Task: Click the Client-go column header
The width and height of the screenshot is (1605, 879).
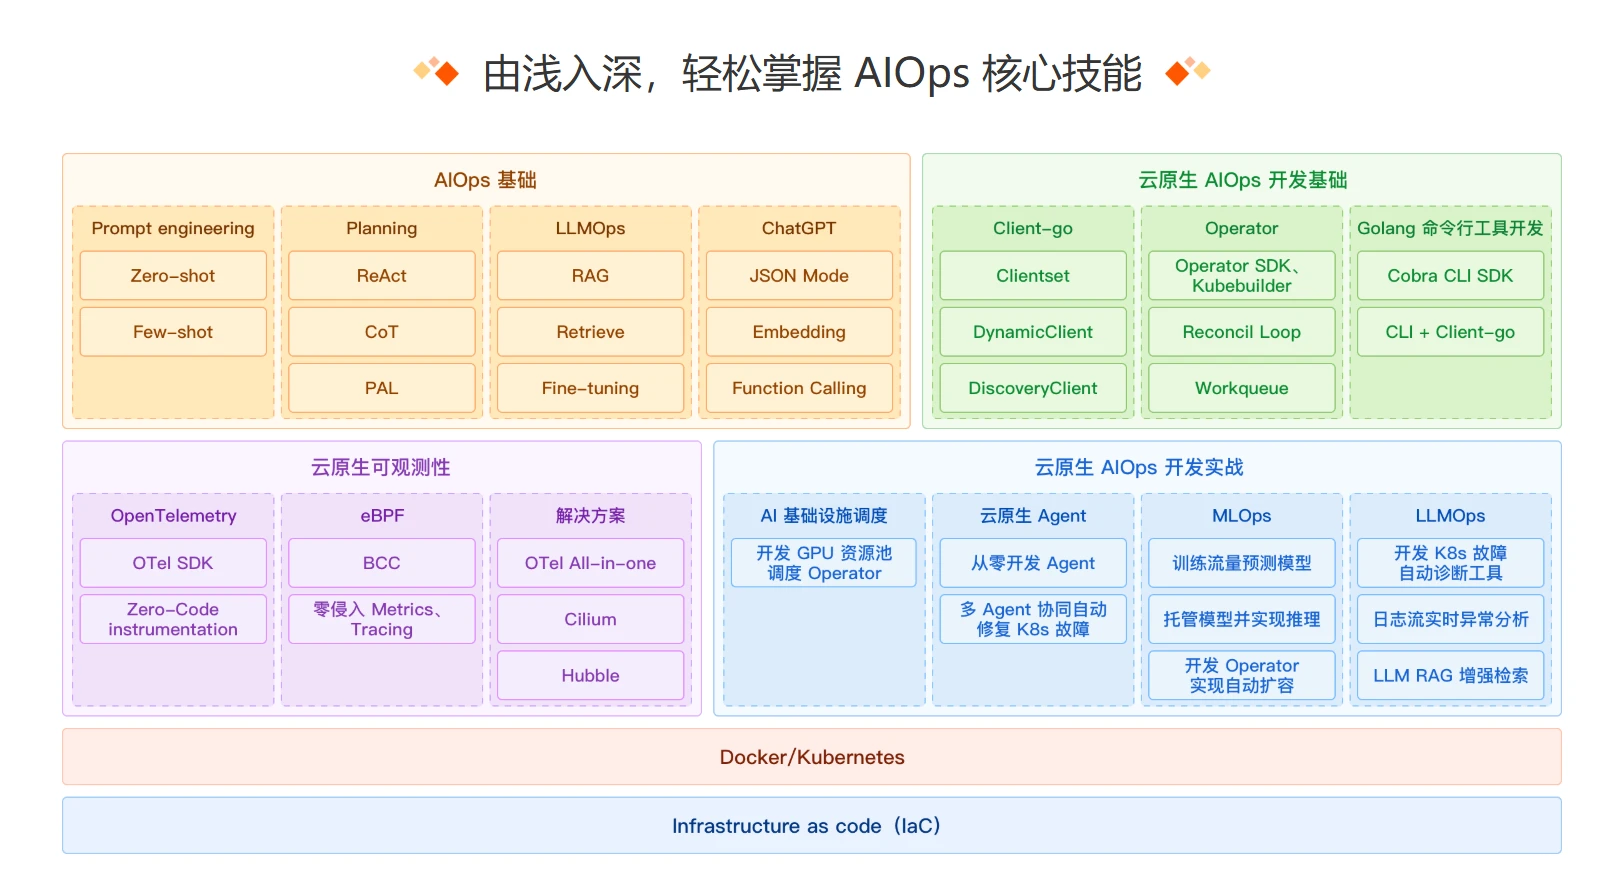Action: pyautogui.click(x=1033, y=228)
